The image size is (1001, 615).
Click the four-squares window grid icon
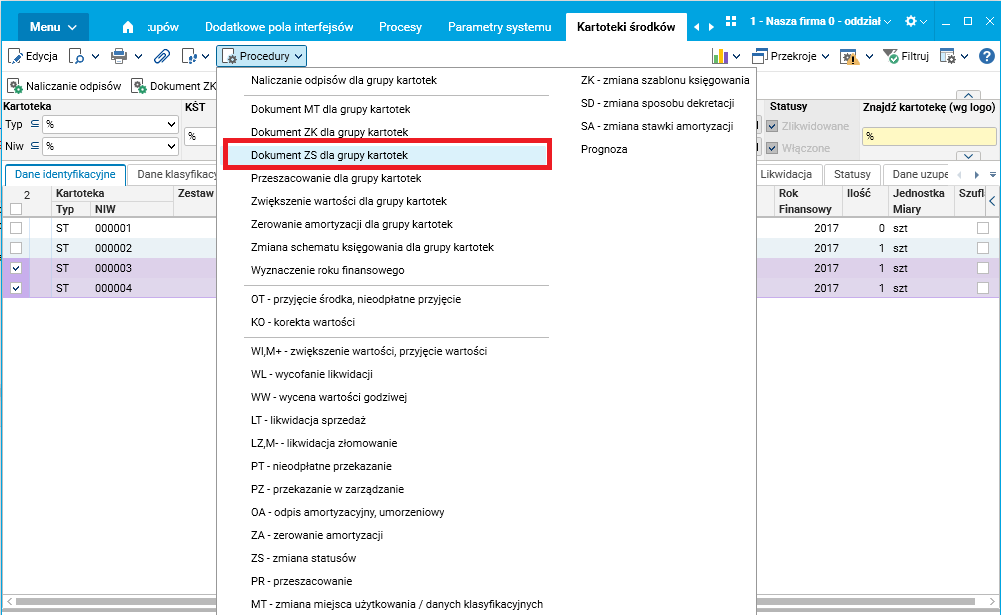click(731, 21)
